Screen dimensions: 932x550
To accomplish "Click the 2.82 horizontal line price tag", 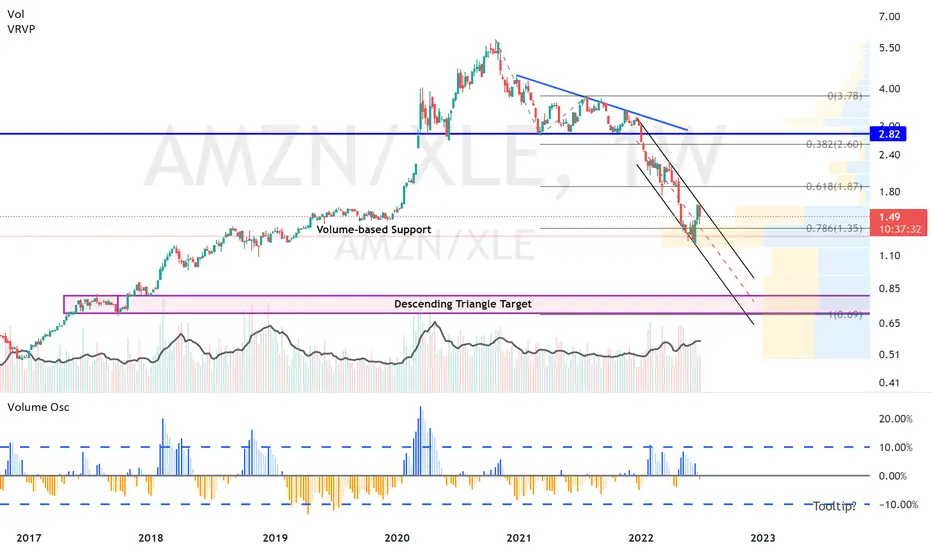I will [x=889, y=134].
